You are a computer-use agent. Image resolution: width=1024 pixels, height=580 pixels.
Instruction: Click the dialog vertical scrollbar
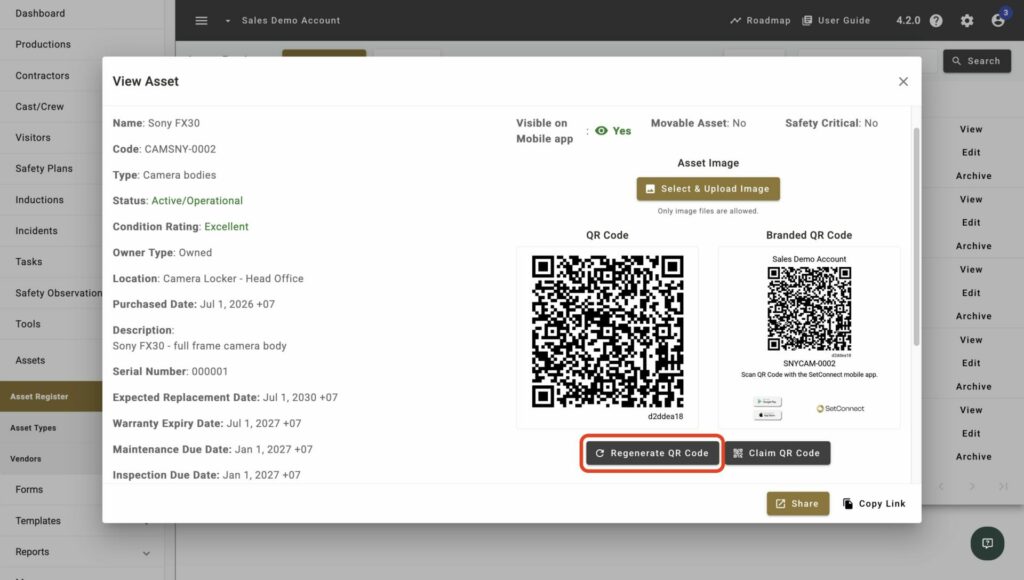[916, 236]
